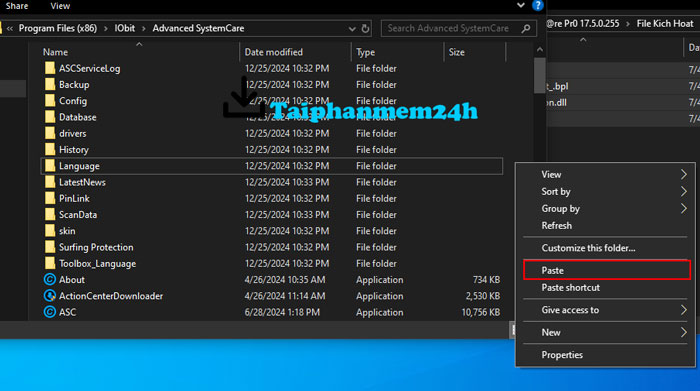Expand the ribbon with the chevron
Screen dimensions: 700x391
click(x=521, y=5)
